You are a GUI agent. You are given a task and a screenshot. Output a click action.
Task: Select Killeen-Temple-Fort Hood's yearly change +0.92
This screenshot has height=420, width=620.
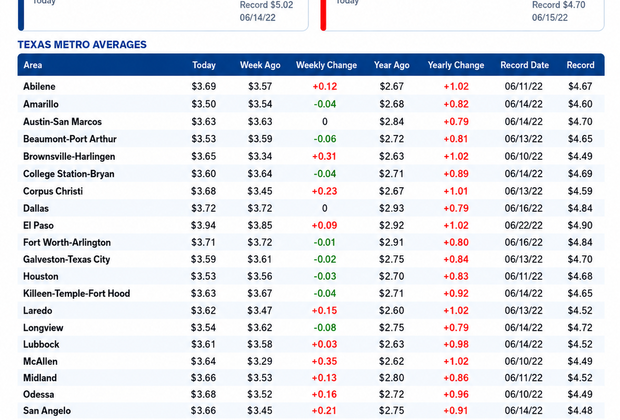point(456,293)
